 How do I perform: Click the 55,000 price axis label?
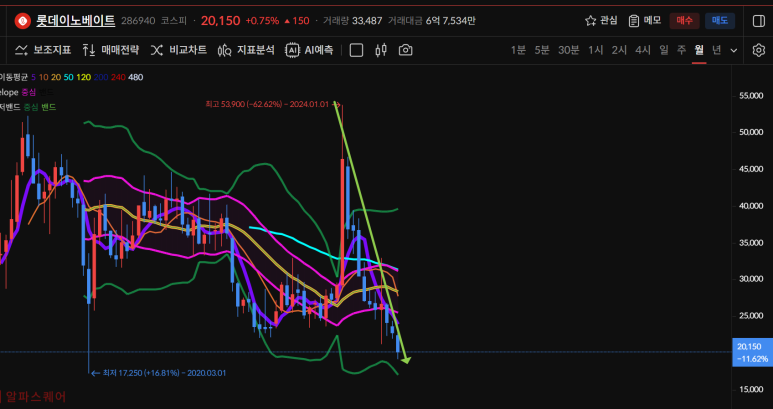point(751,96)
